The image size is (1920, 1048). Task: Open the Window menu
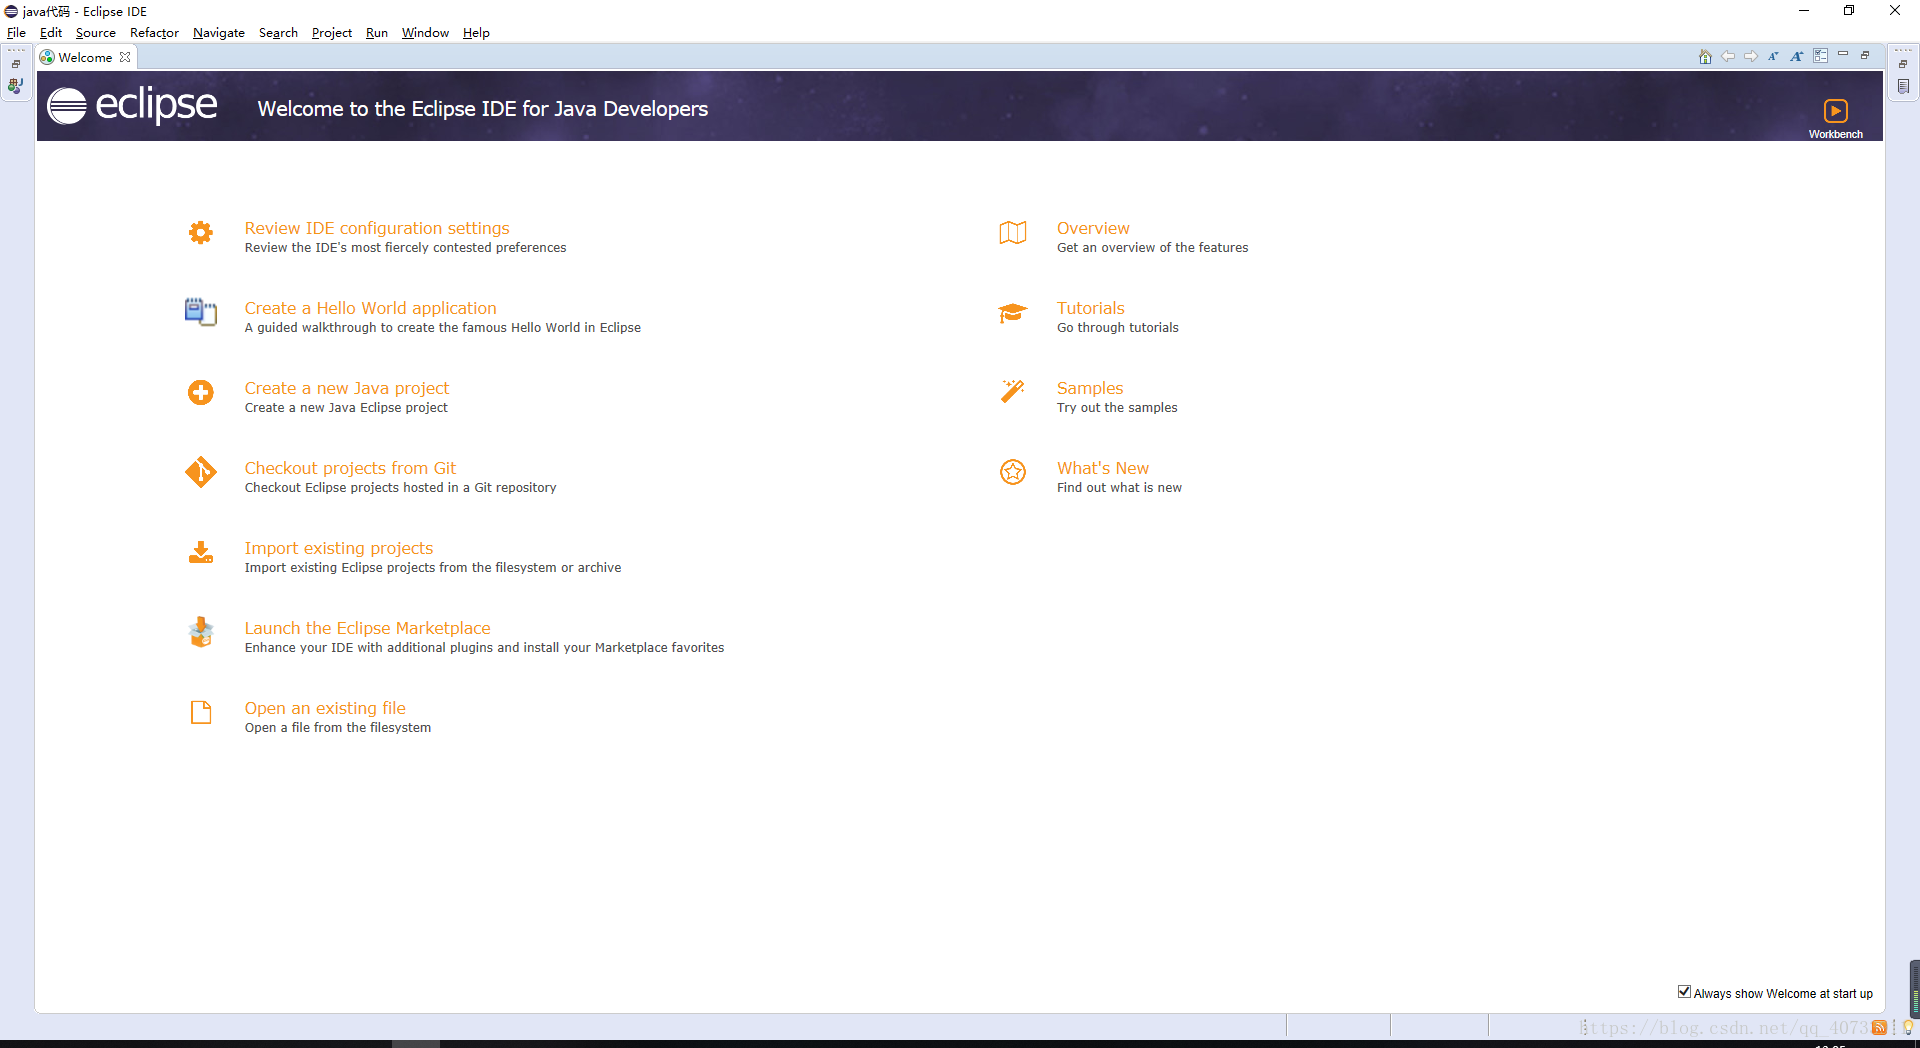(x=425, y=33)
